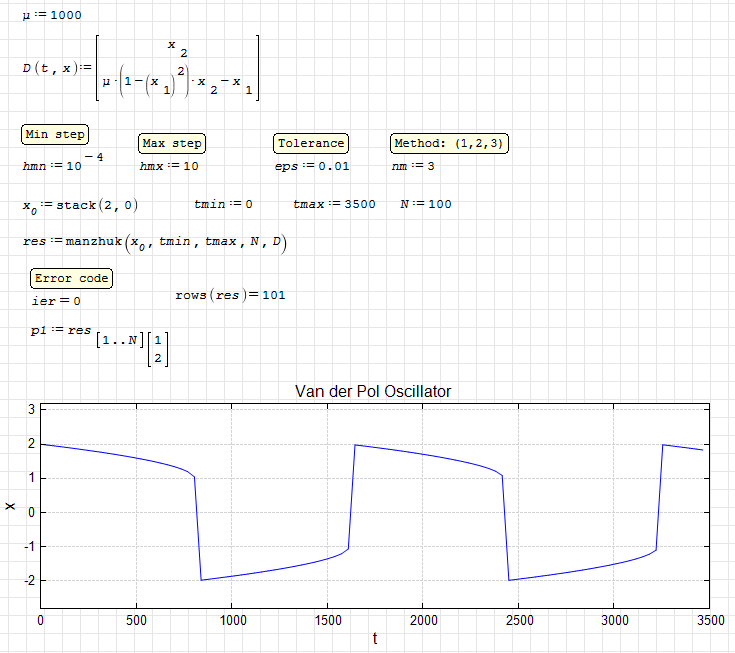This screenshot has width=735, height=653.
Task: Select the Min step text label
Action: [x=55, y=135]
